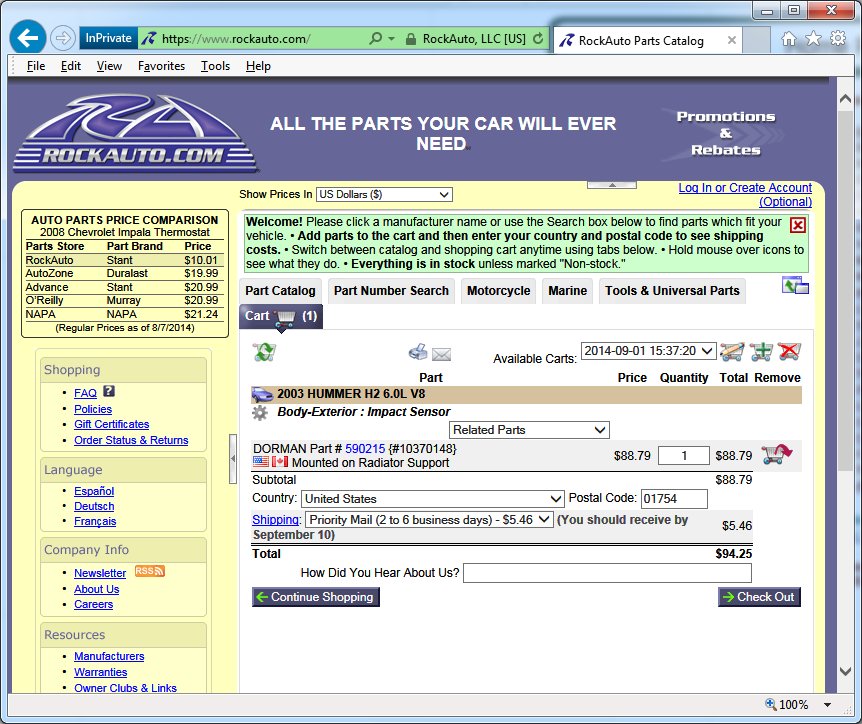Click the Continue Shopping button
This screenshot has width=862, height=724.
[x=316, y=597]
